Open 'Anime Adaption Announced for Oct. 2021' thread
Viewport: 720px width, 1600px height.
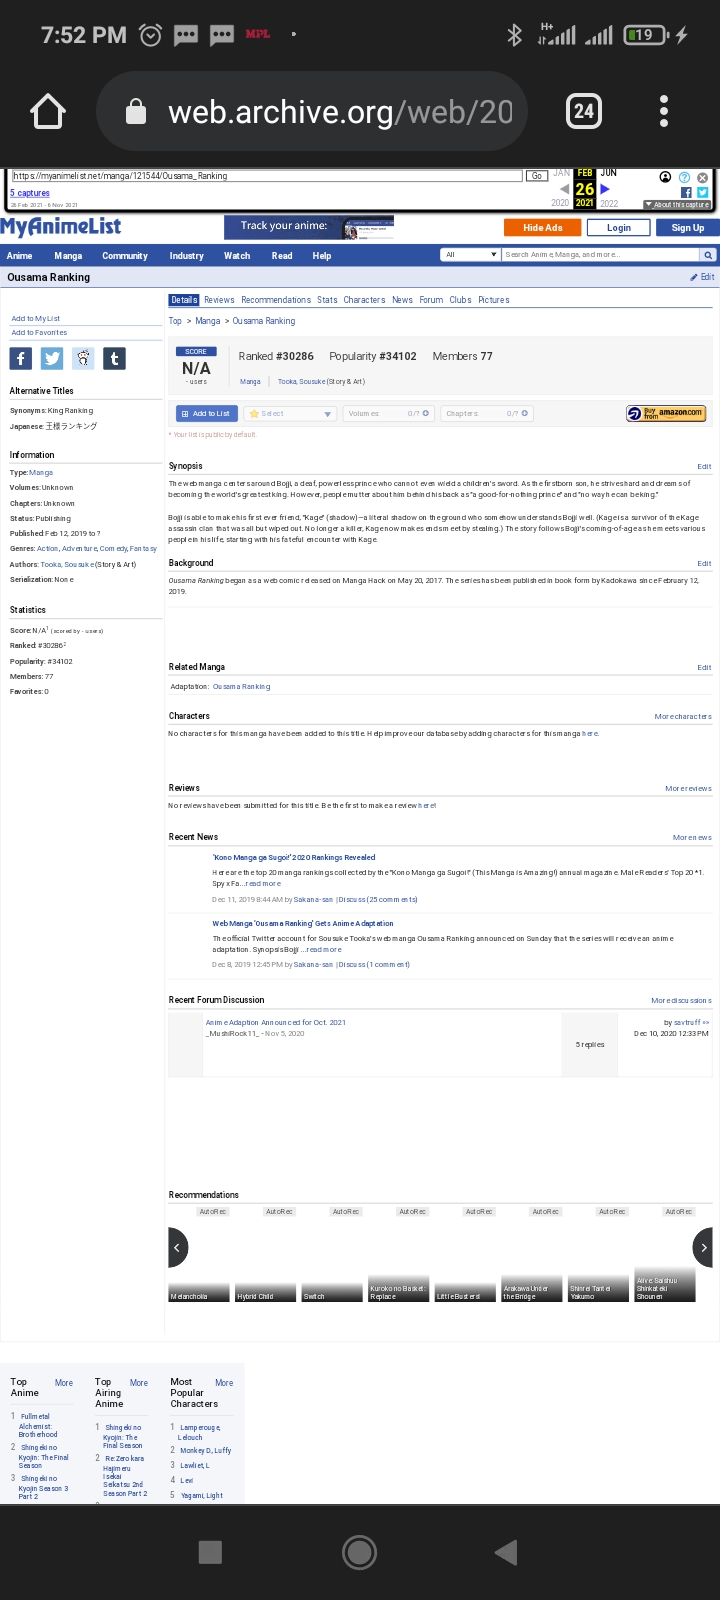click(276, 1022)
